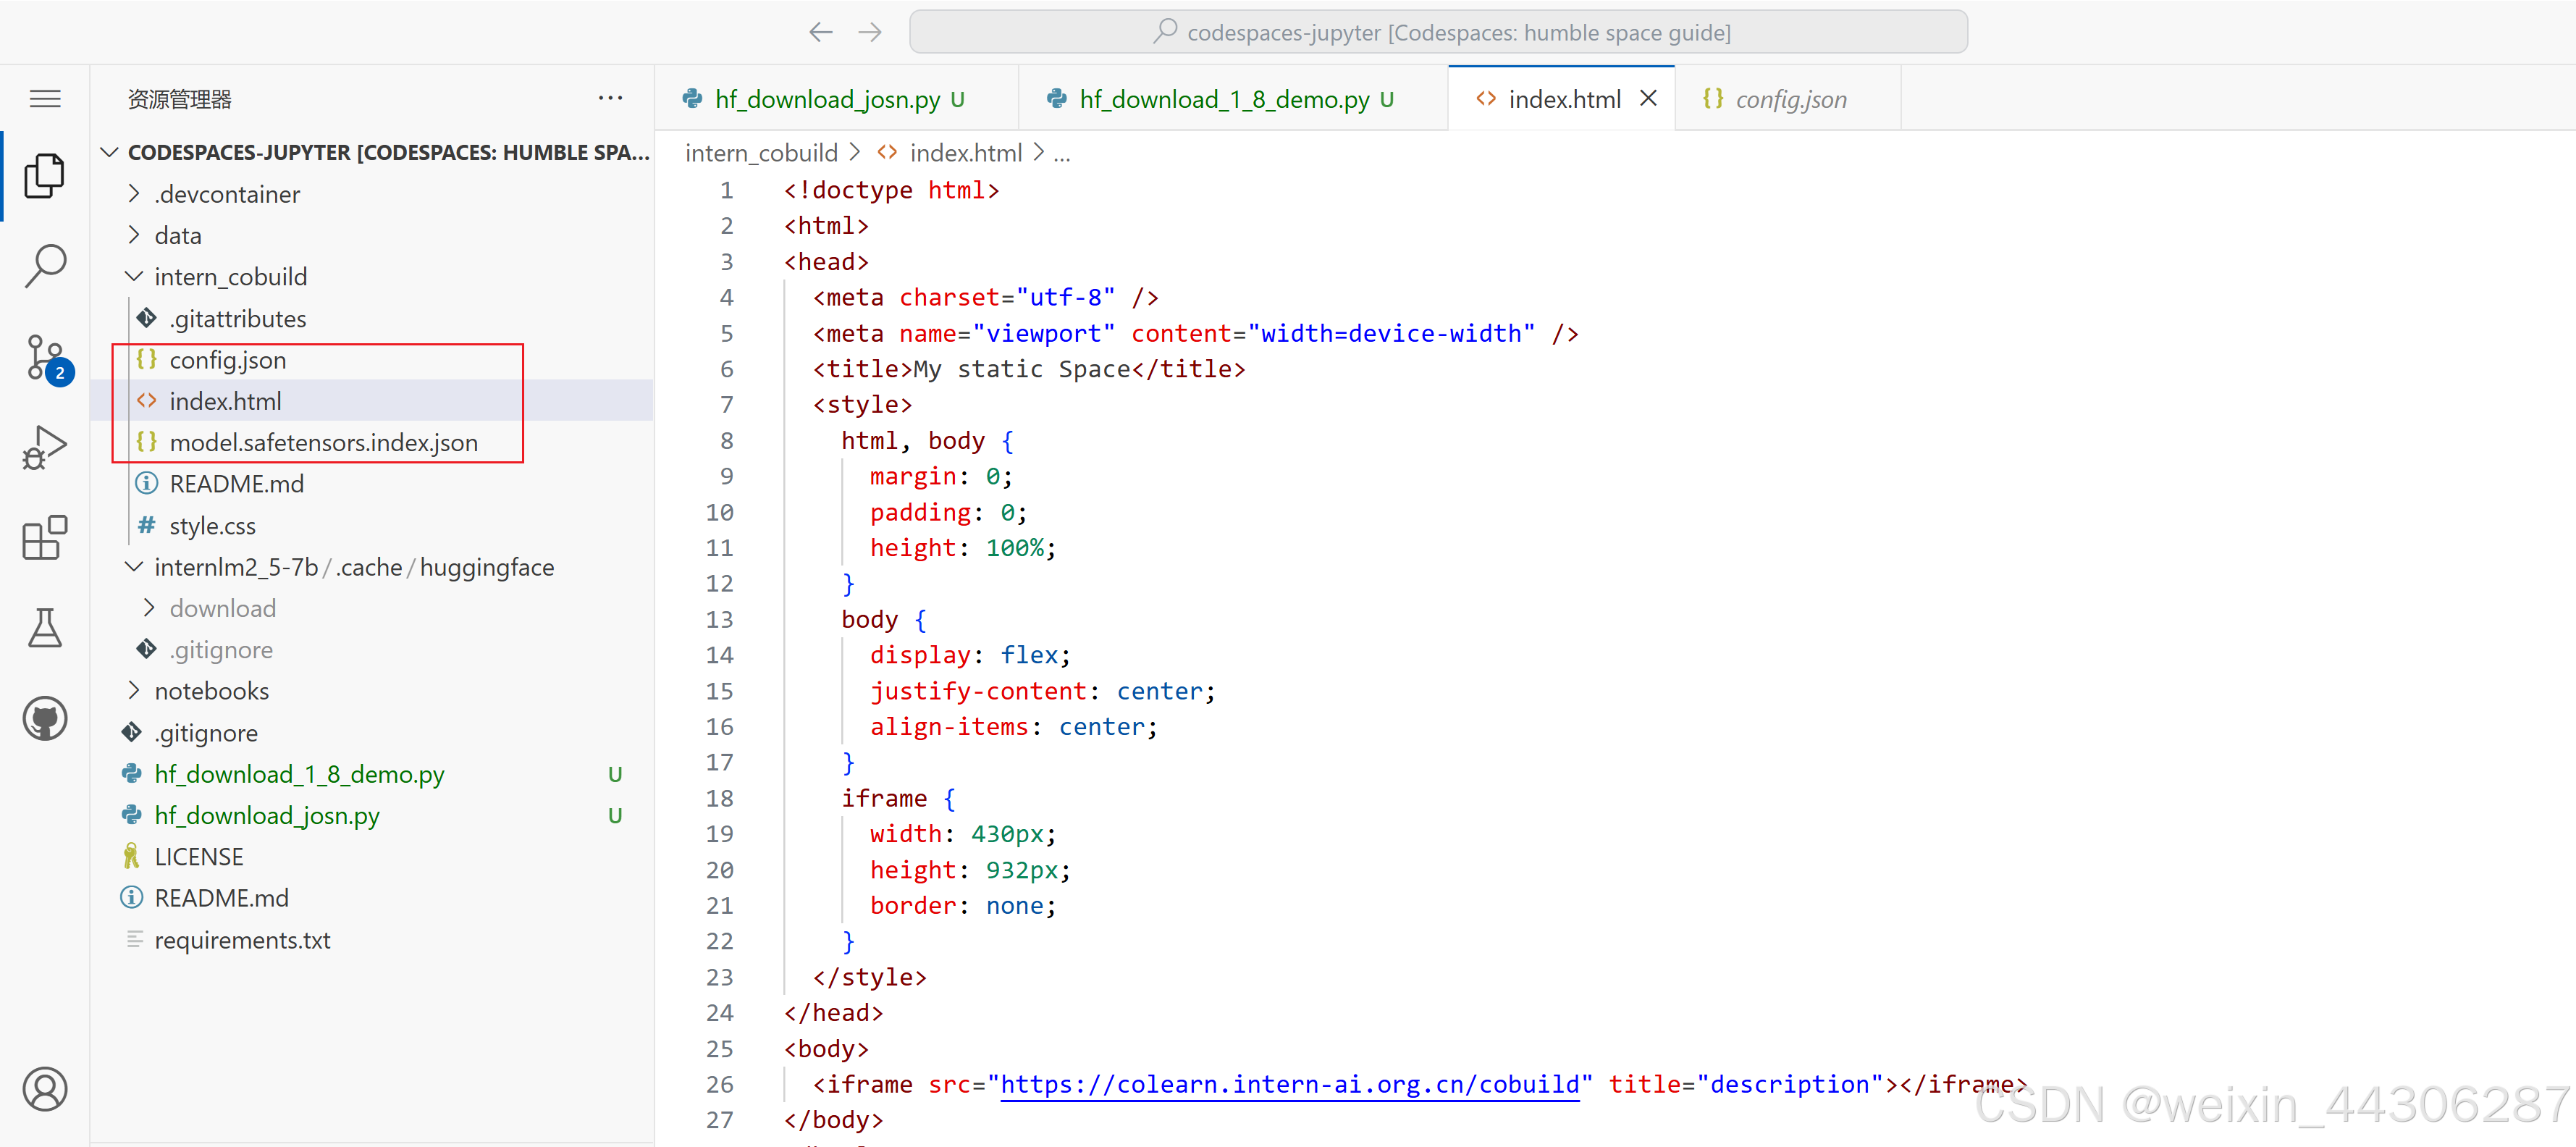Screen dimensions: 2576x1147
Task: Switch to the config.json tab
Action: tap(1790, 99)
